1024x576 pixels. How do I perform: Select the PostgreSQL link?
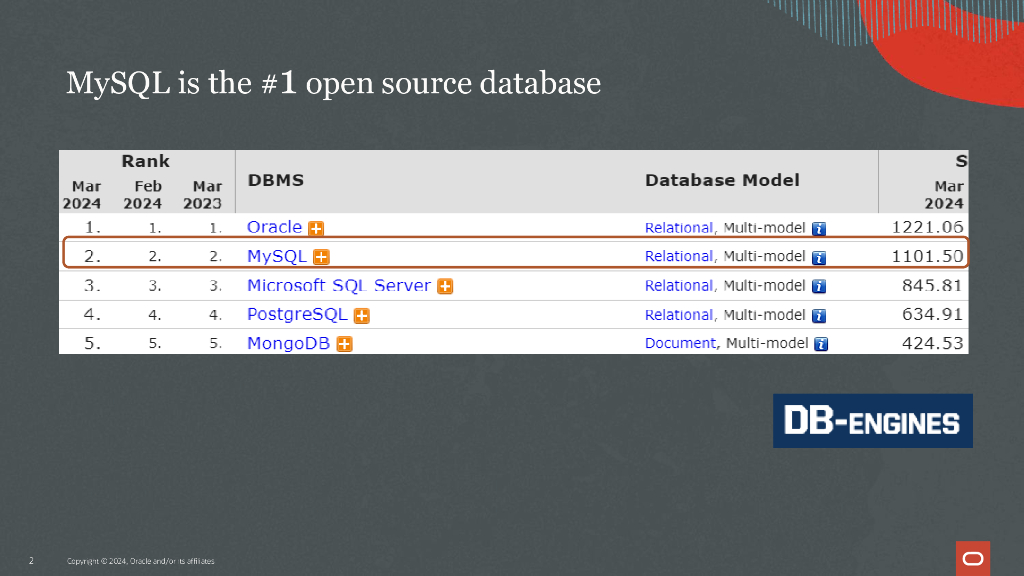pos(297,314)
